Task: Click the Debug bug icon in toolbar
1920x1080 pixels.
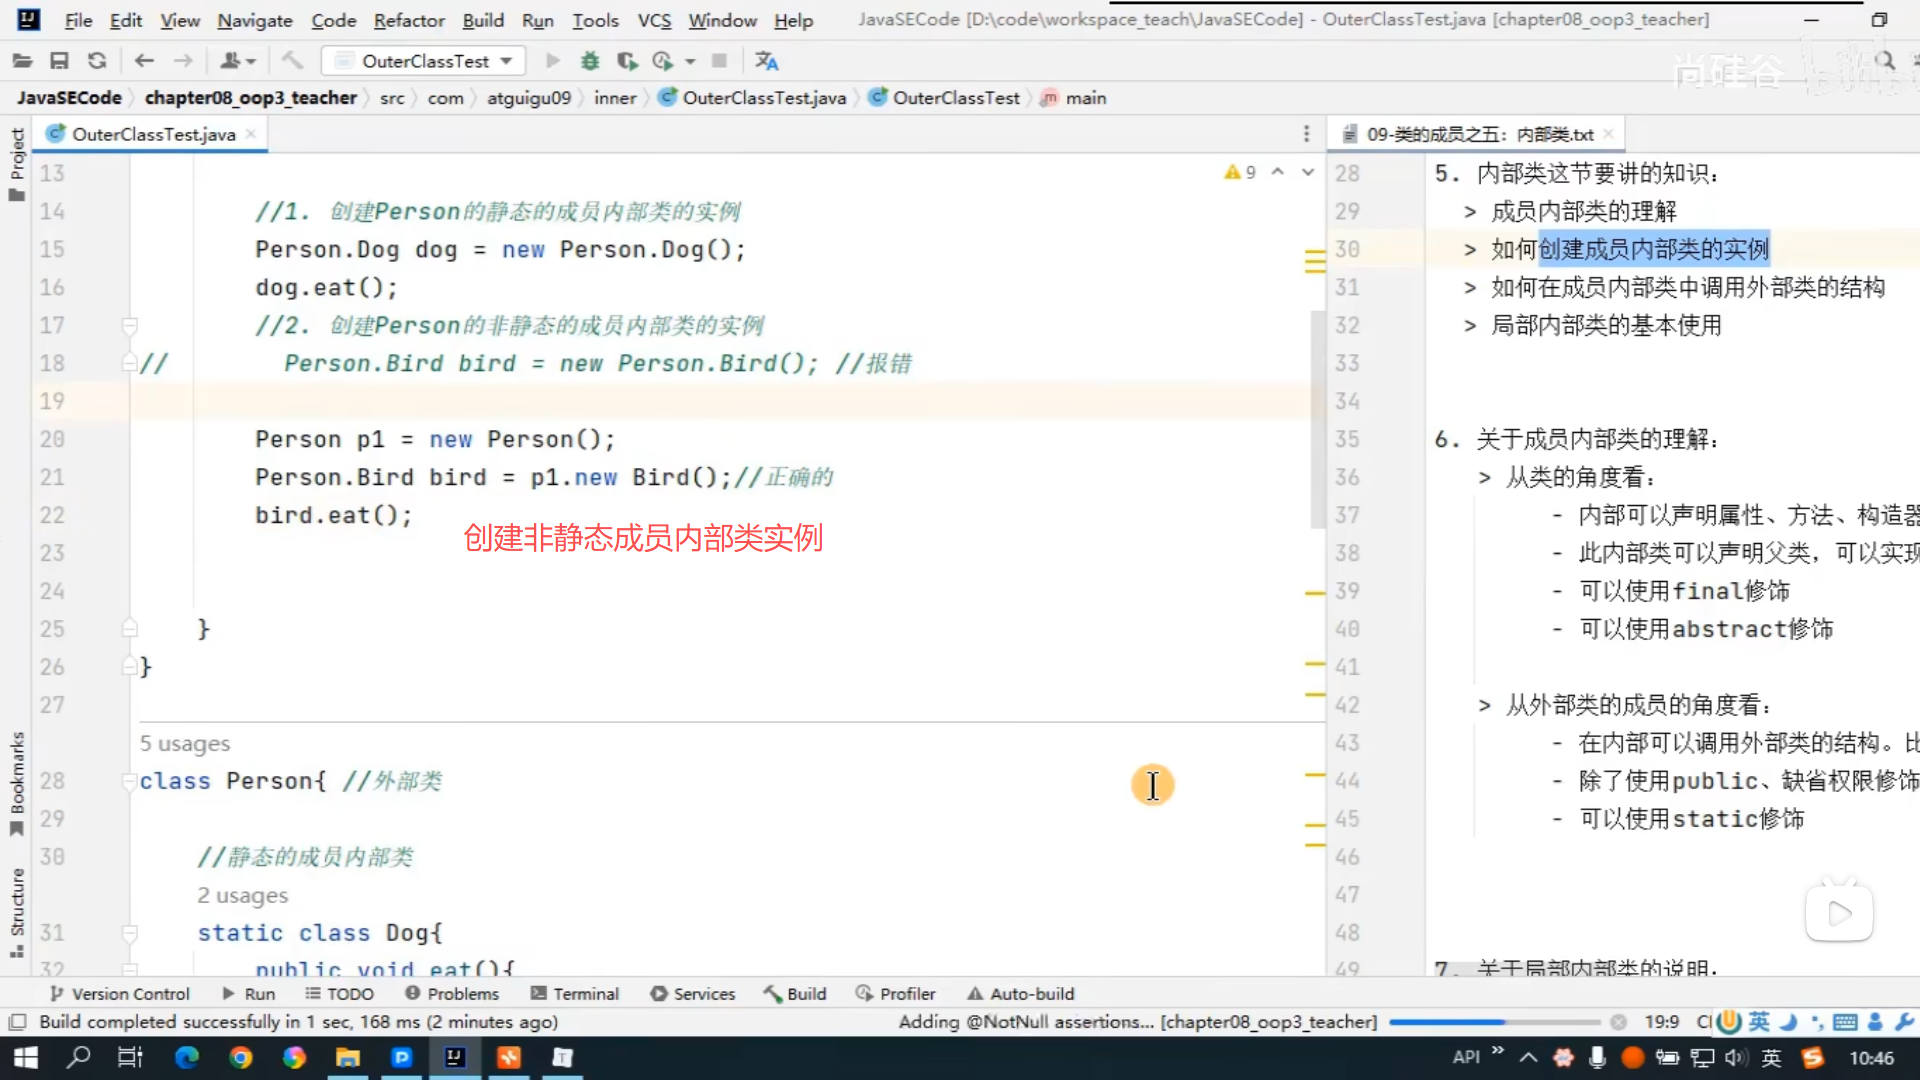Action: click(590, 61)
